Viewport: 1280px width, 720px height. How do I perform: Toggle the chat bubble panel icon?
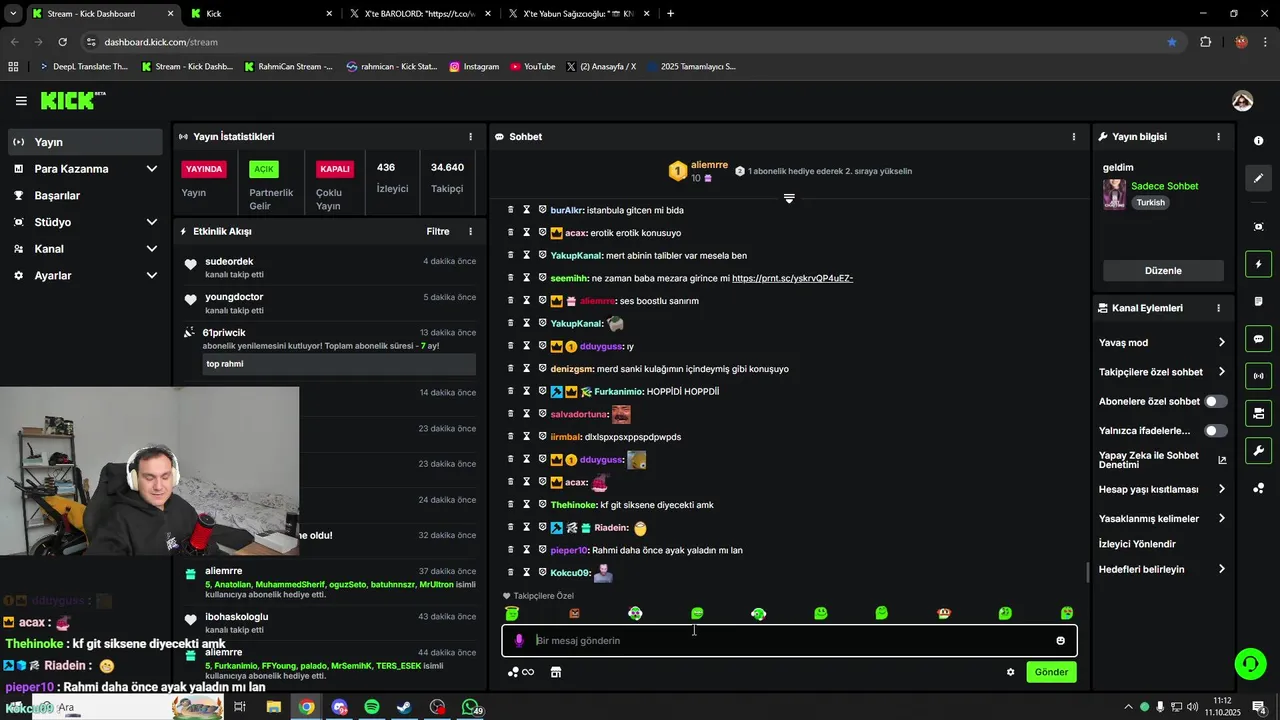click(1259, 339)
